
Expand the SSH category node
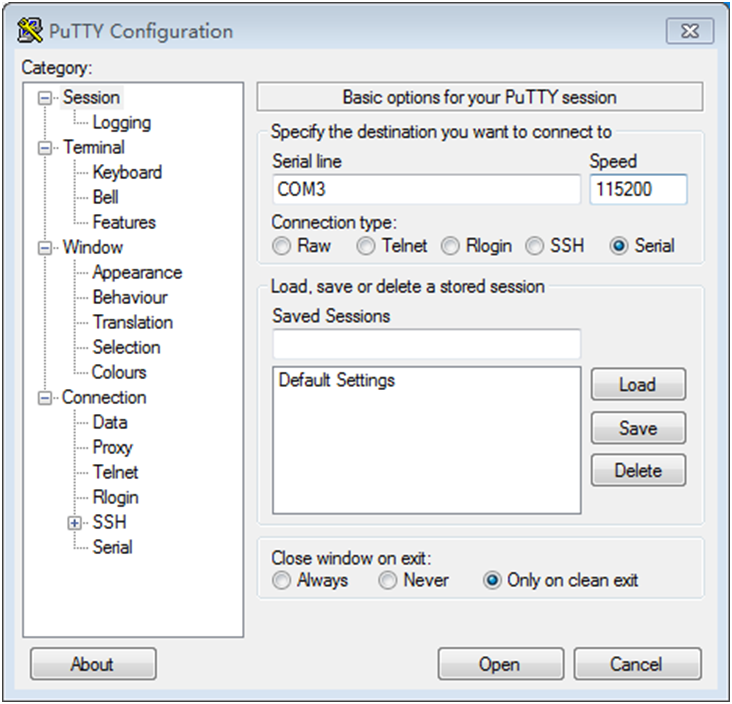point(75,523)
